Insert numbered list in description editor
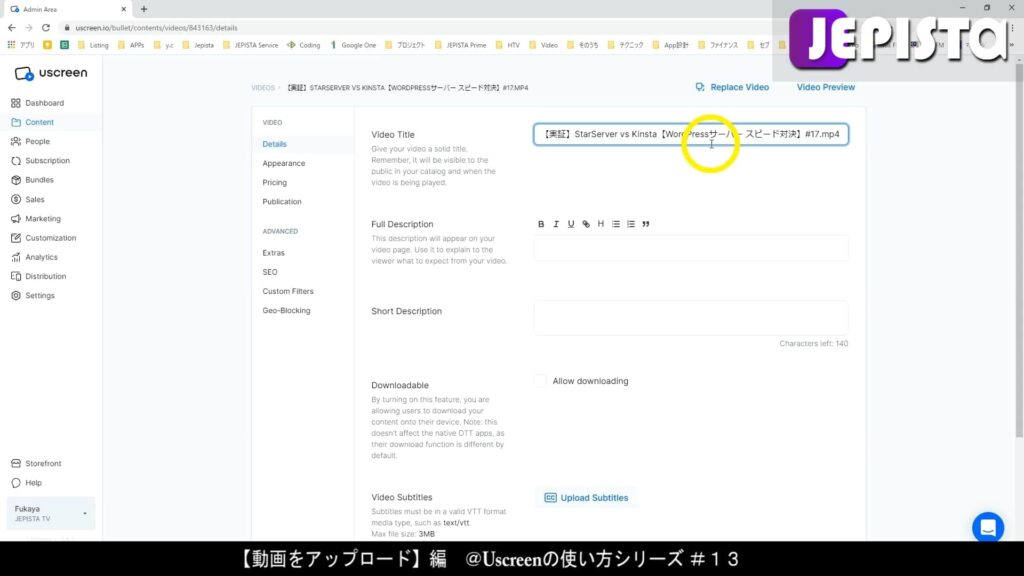Viewport: 1024px width, 576px height. [631, 224]
